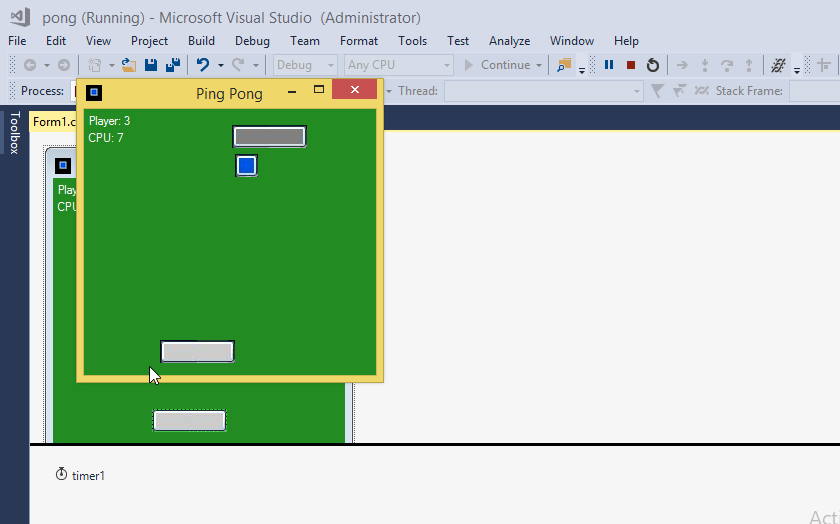Click the Stack Frame combo box
Image resolution: width=840 pixels, height=524 pixels.
tap(814, 91)
